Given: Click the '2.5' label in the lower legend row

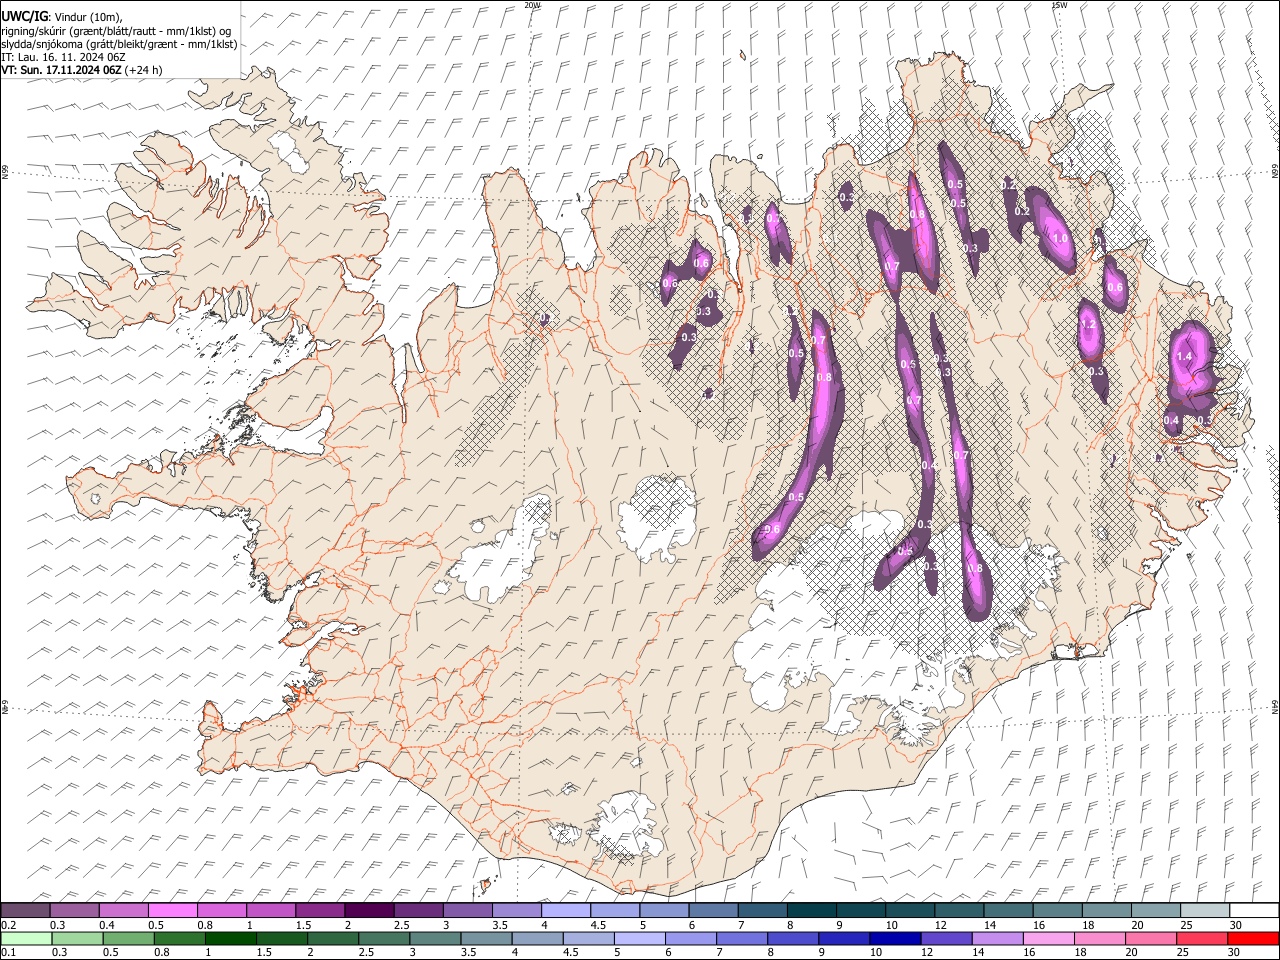Looking at the screenshot, I should tap(366, 953).
